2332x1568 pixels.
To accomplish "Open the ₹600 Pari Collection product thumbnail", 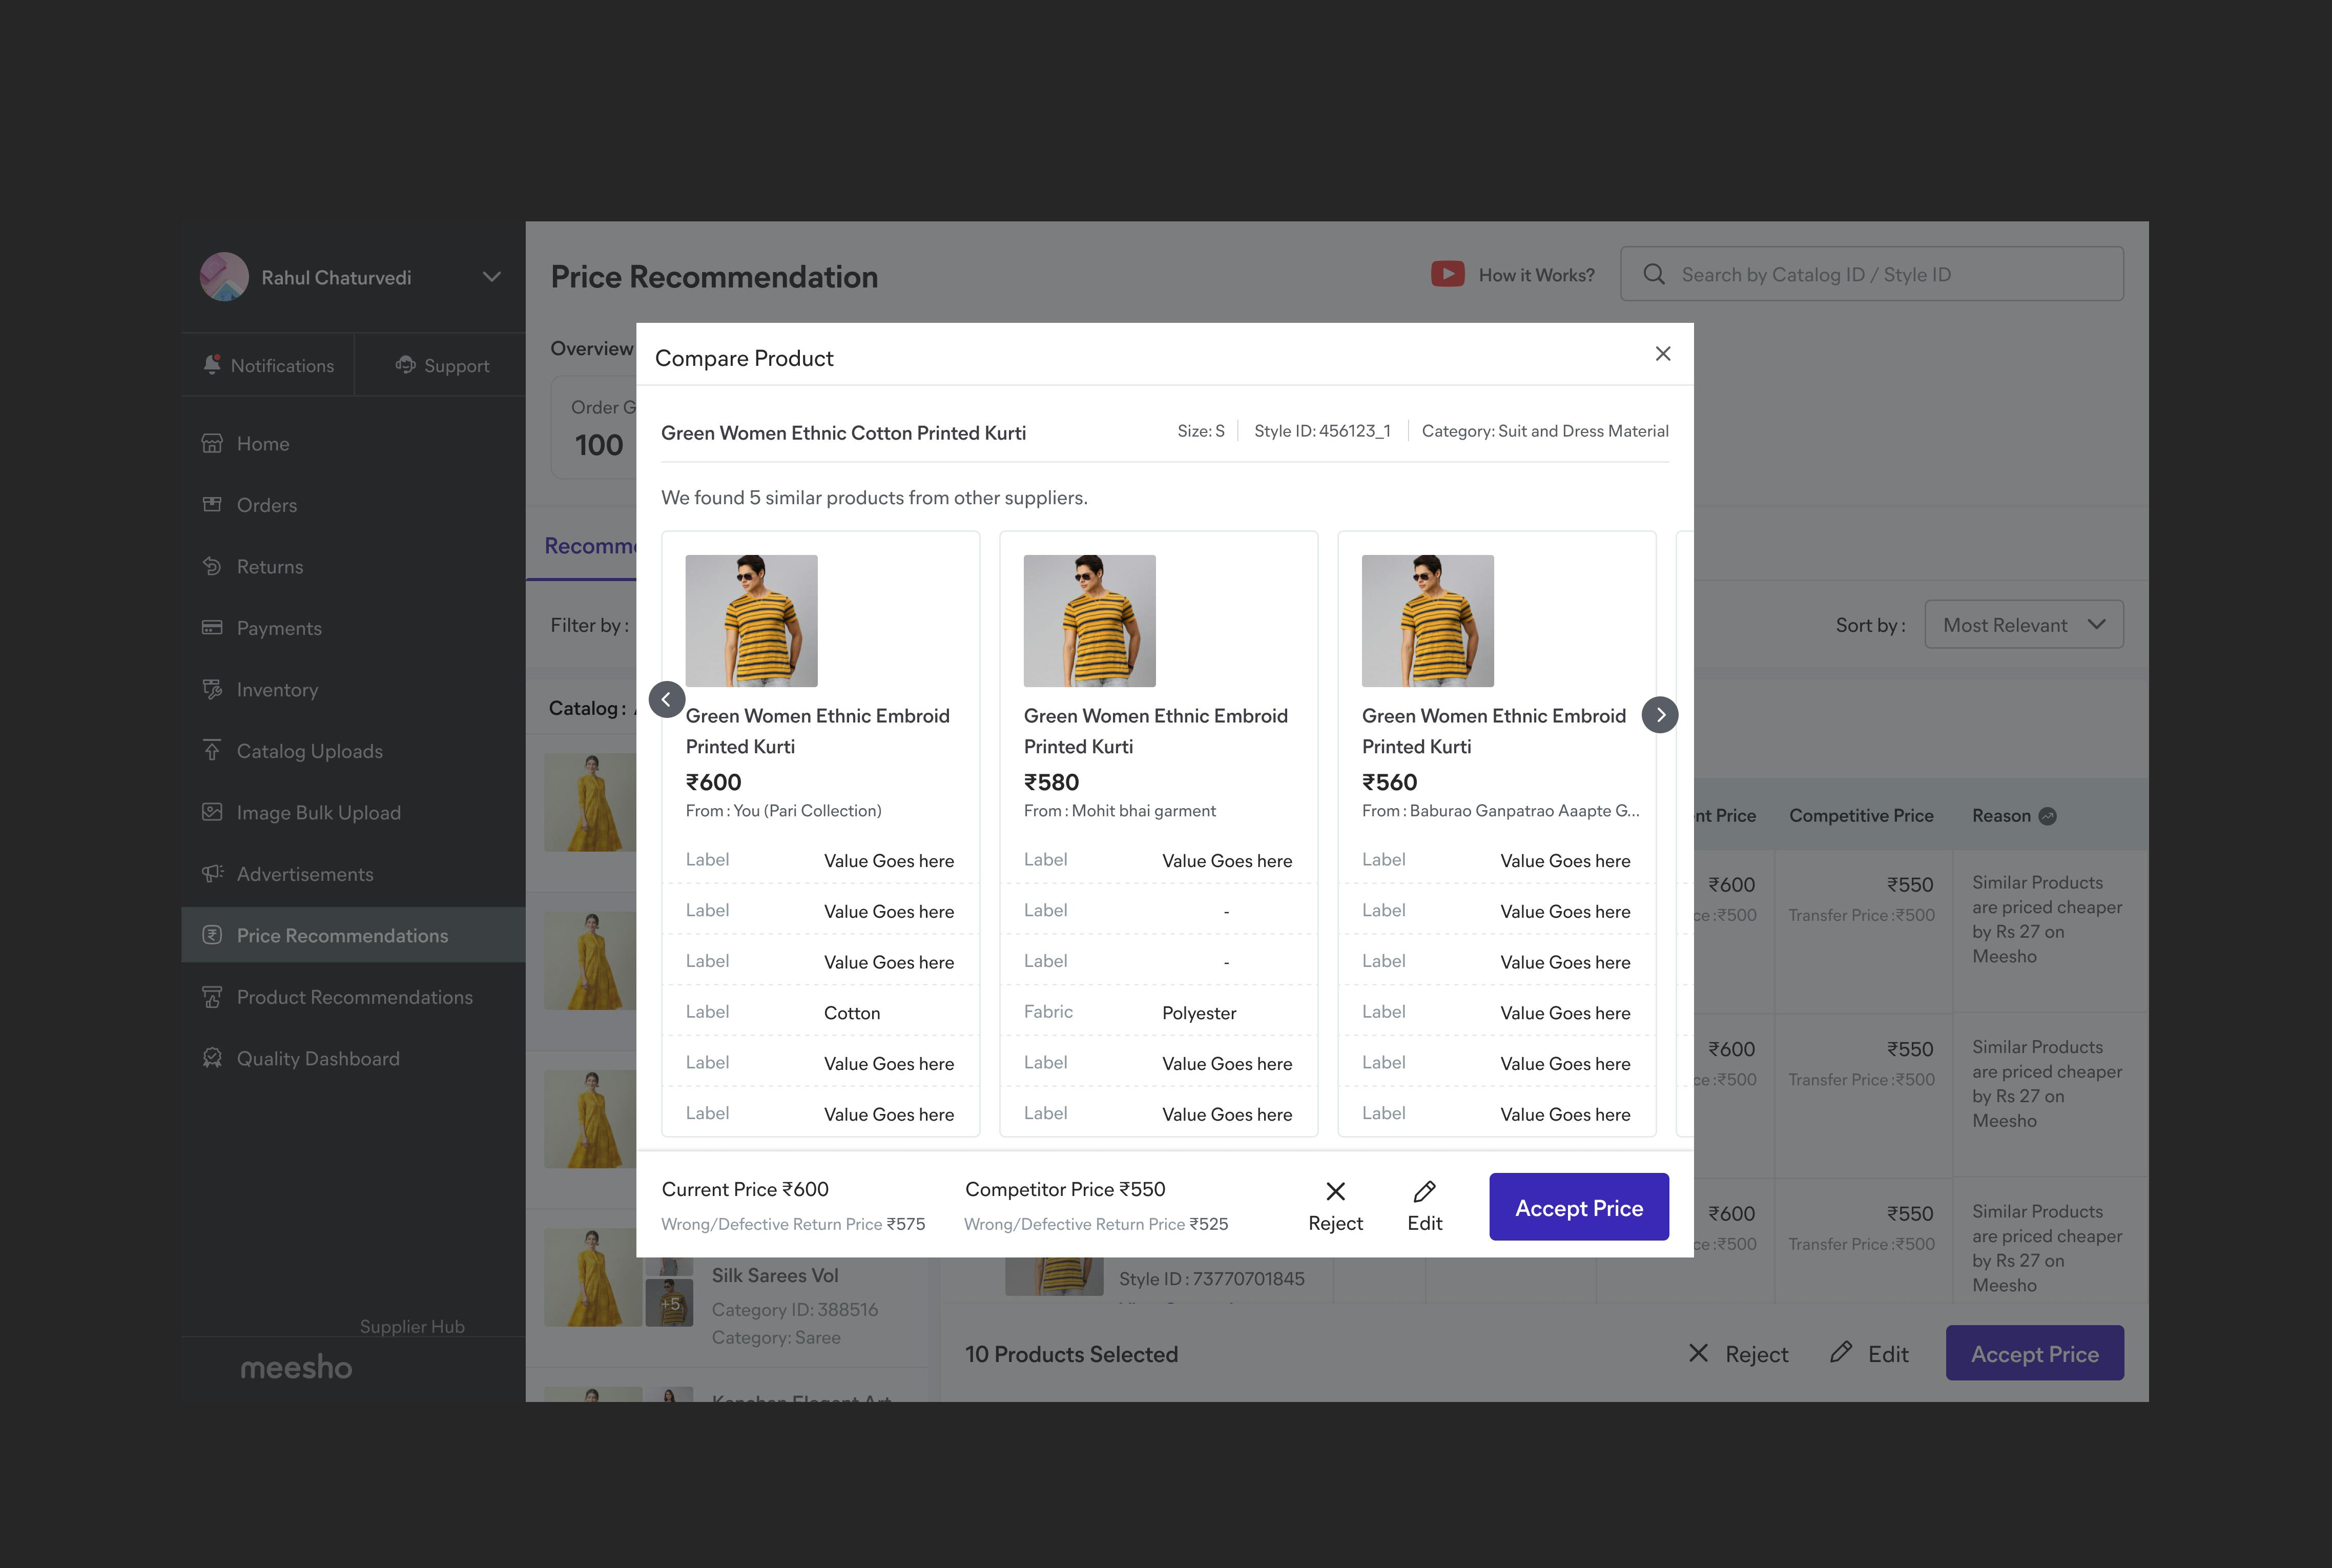I will [x=751, y=621].
